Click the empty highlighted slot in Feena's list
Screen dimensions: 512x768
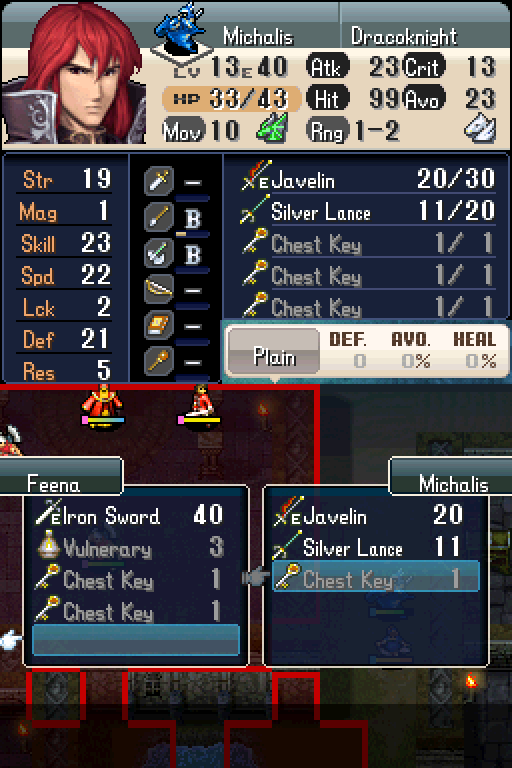pos(136,640)
